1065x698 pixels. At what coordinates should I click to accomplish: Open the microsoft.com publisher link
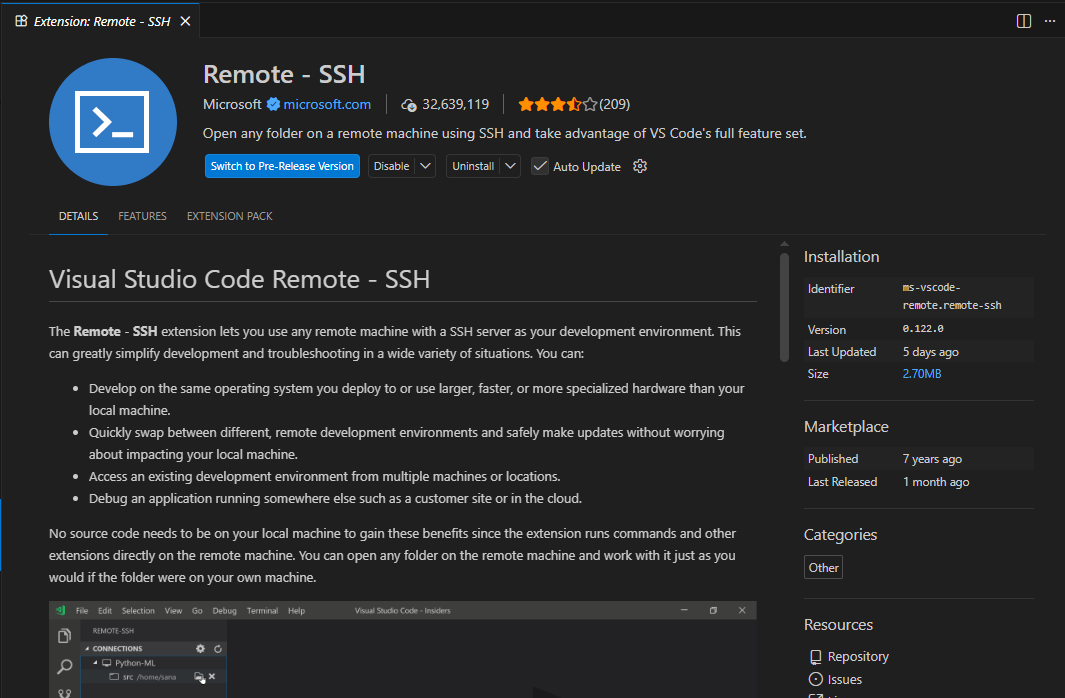click(x=327, y=104)
